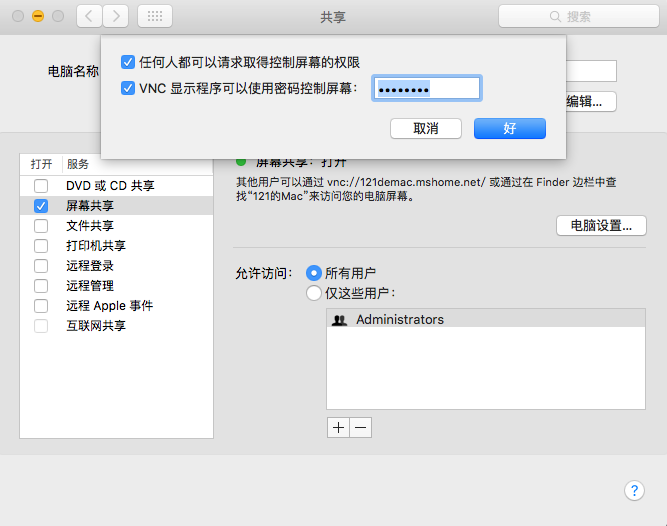Select 所有用户 radio button

point(314,273)
